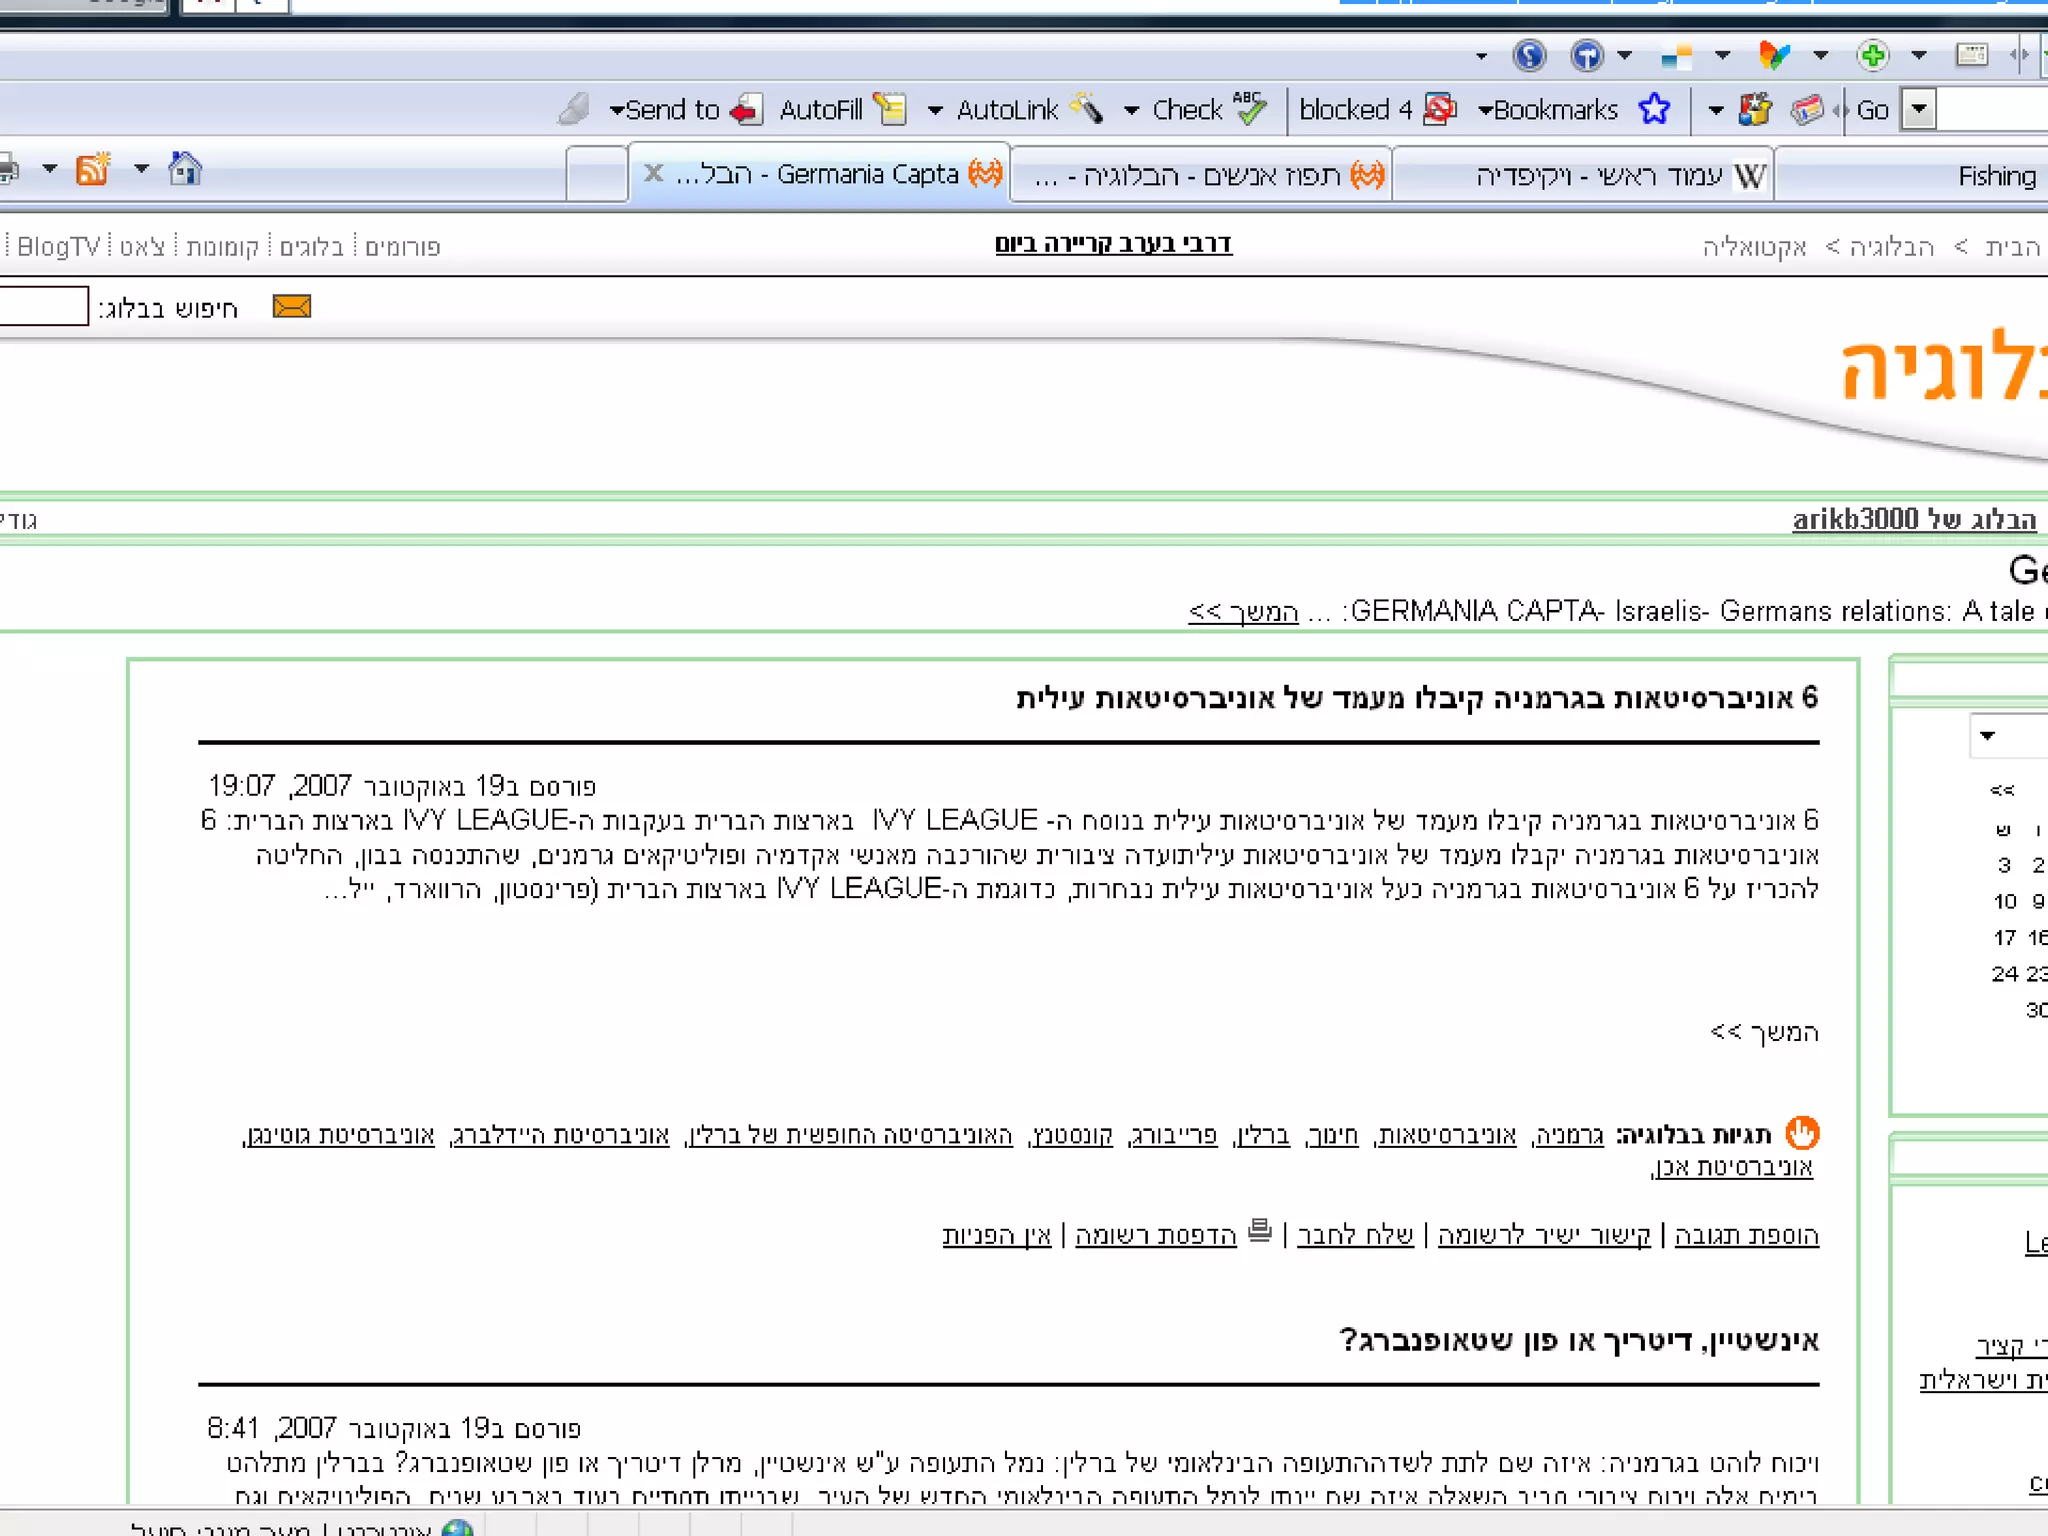Click the Skype toolbar icon

(x=1529, y=55)
